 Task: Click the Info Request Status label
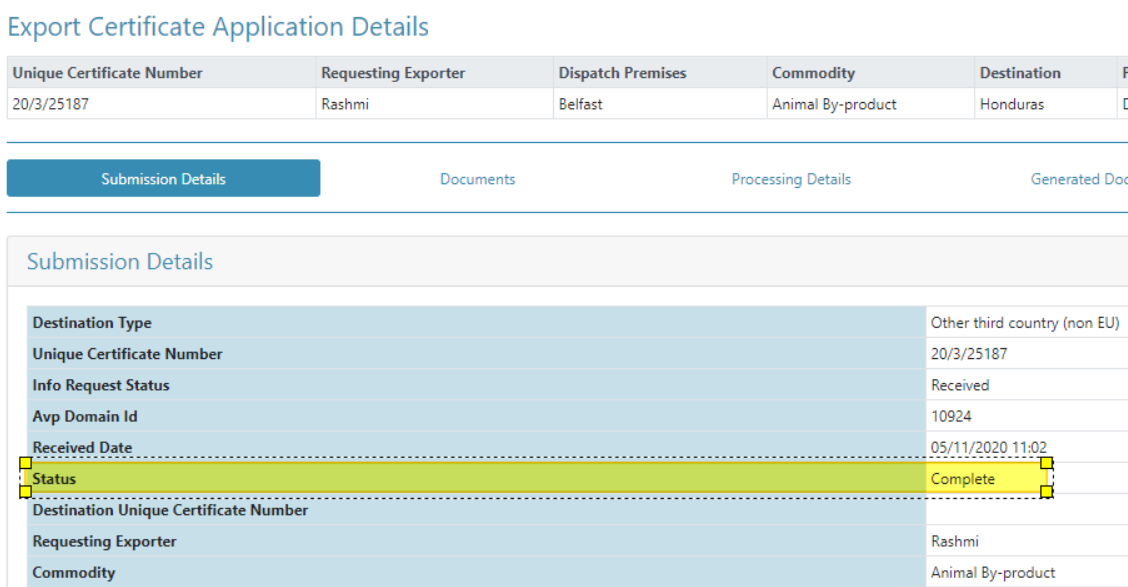tap(101, 385)
